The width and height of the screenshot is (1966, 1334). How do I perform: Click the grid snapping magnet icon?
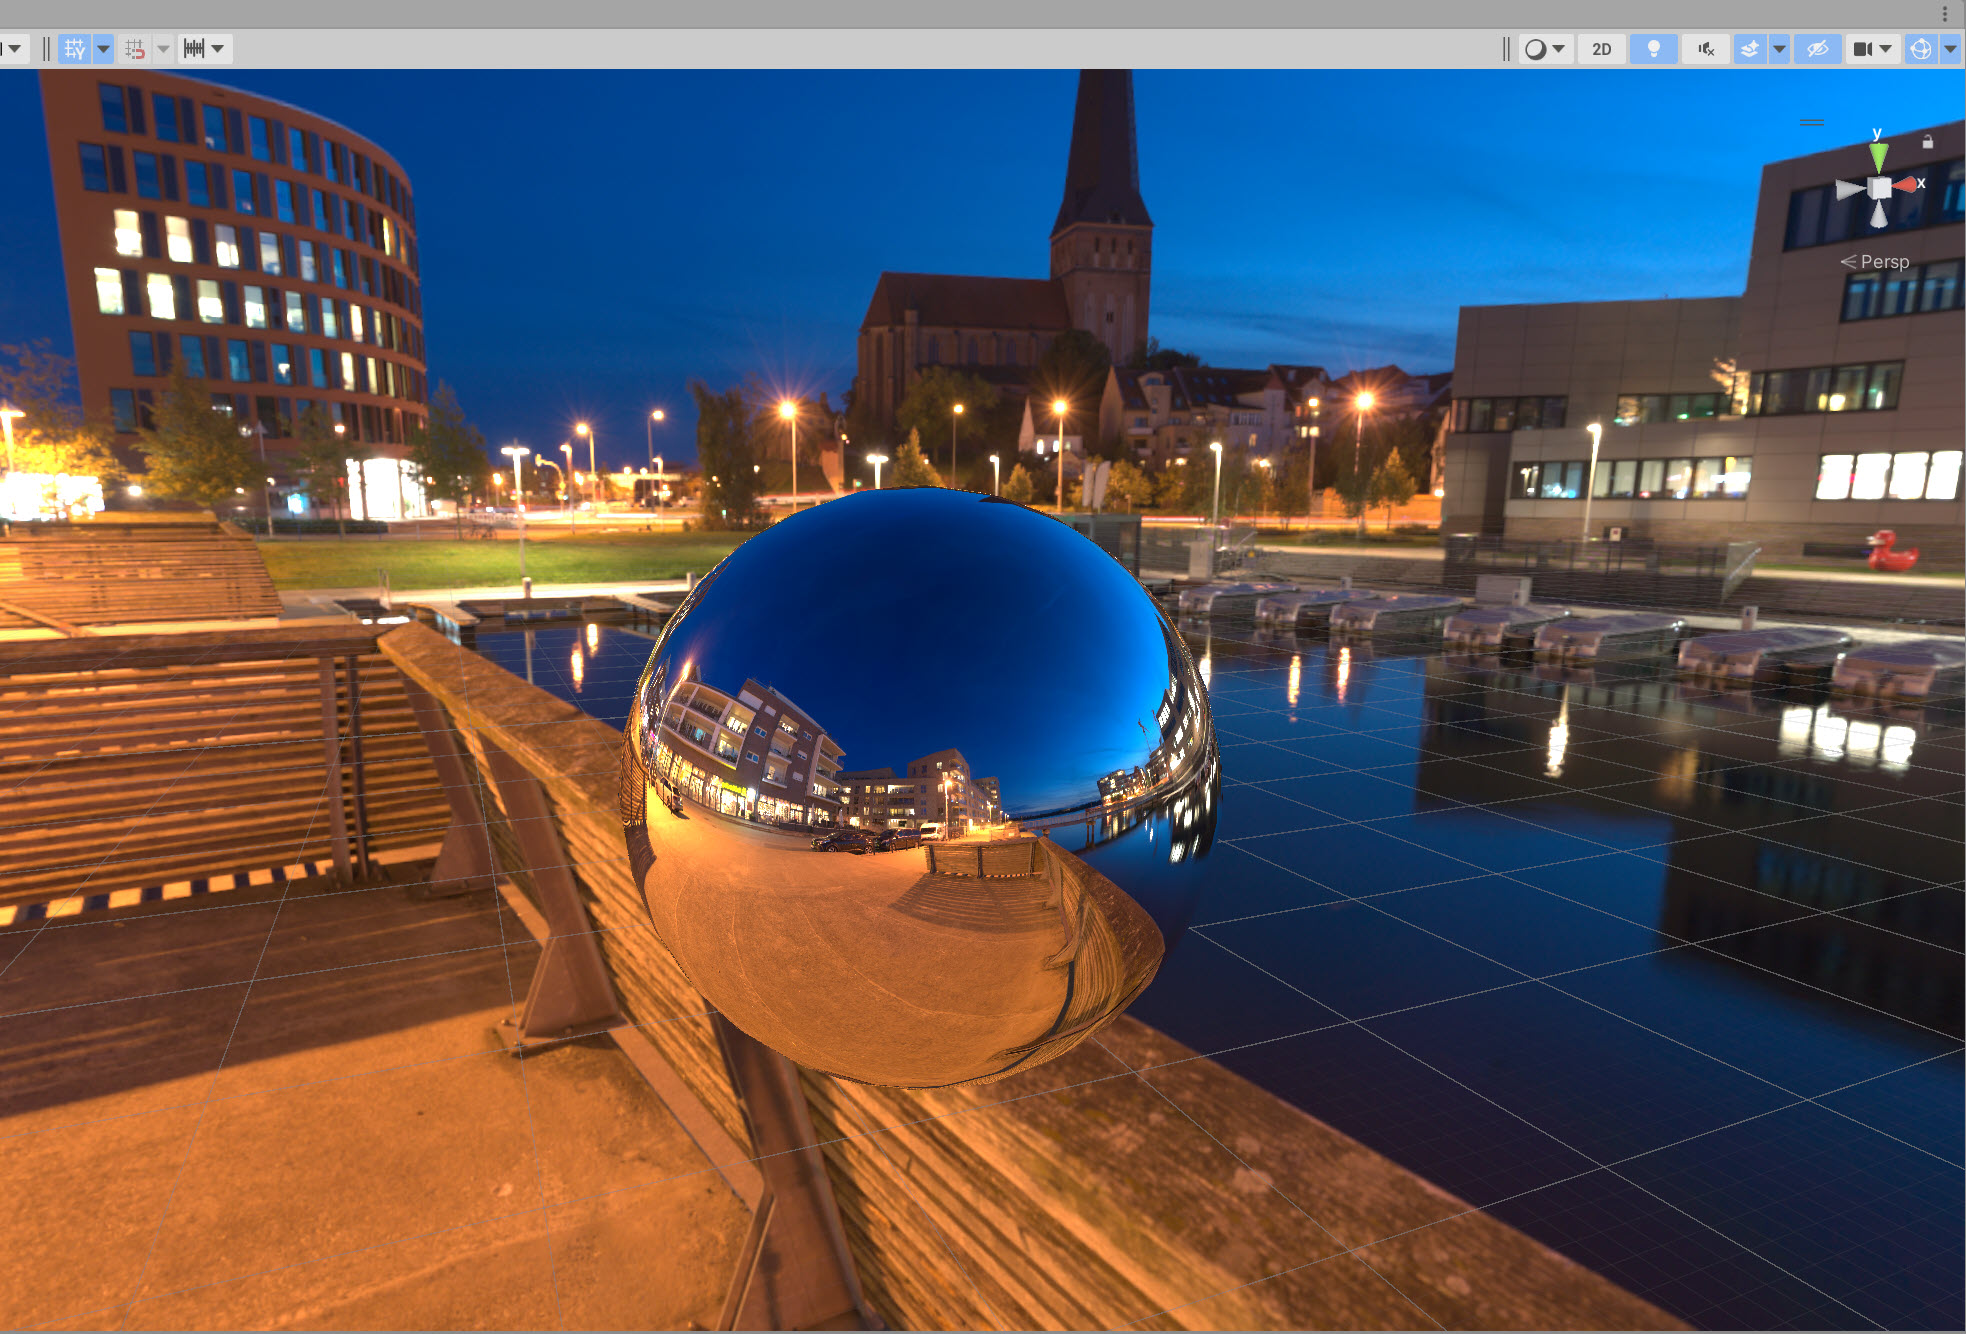coord(135,49)
